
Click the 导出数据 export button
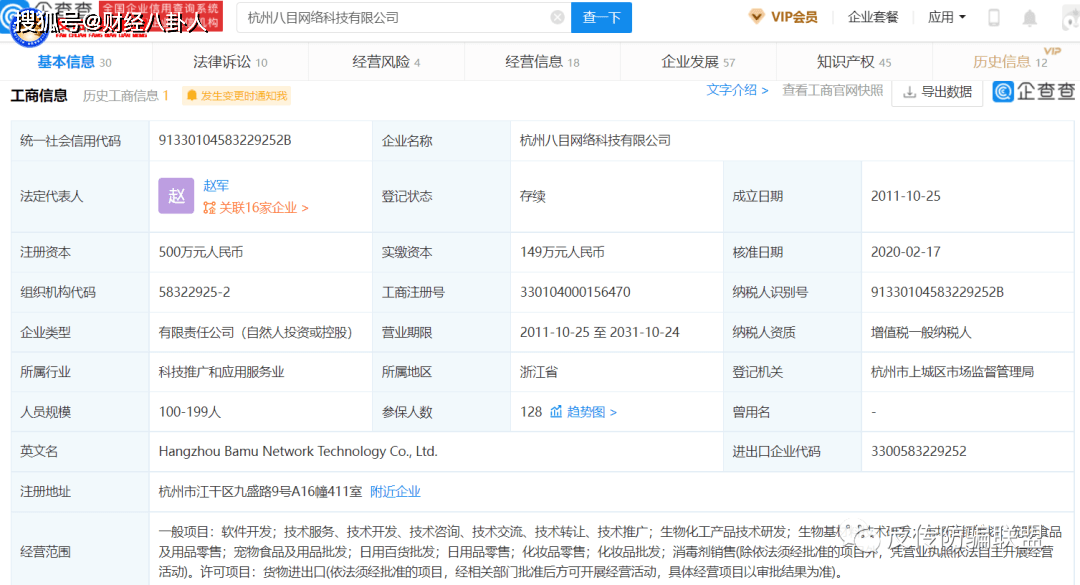pos(937,92)
